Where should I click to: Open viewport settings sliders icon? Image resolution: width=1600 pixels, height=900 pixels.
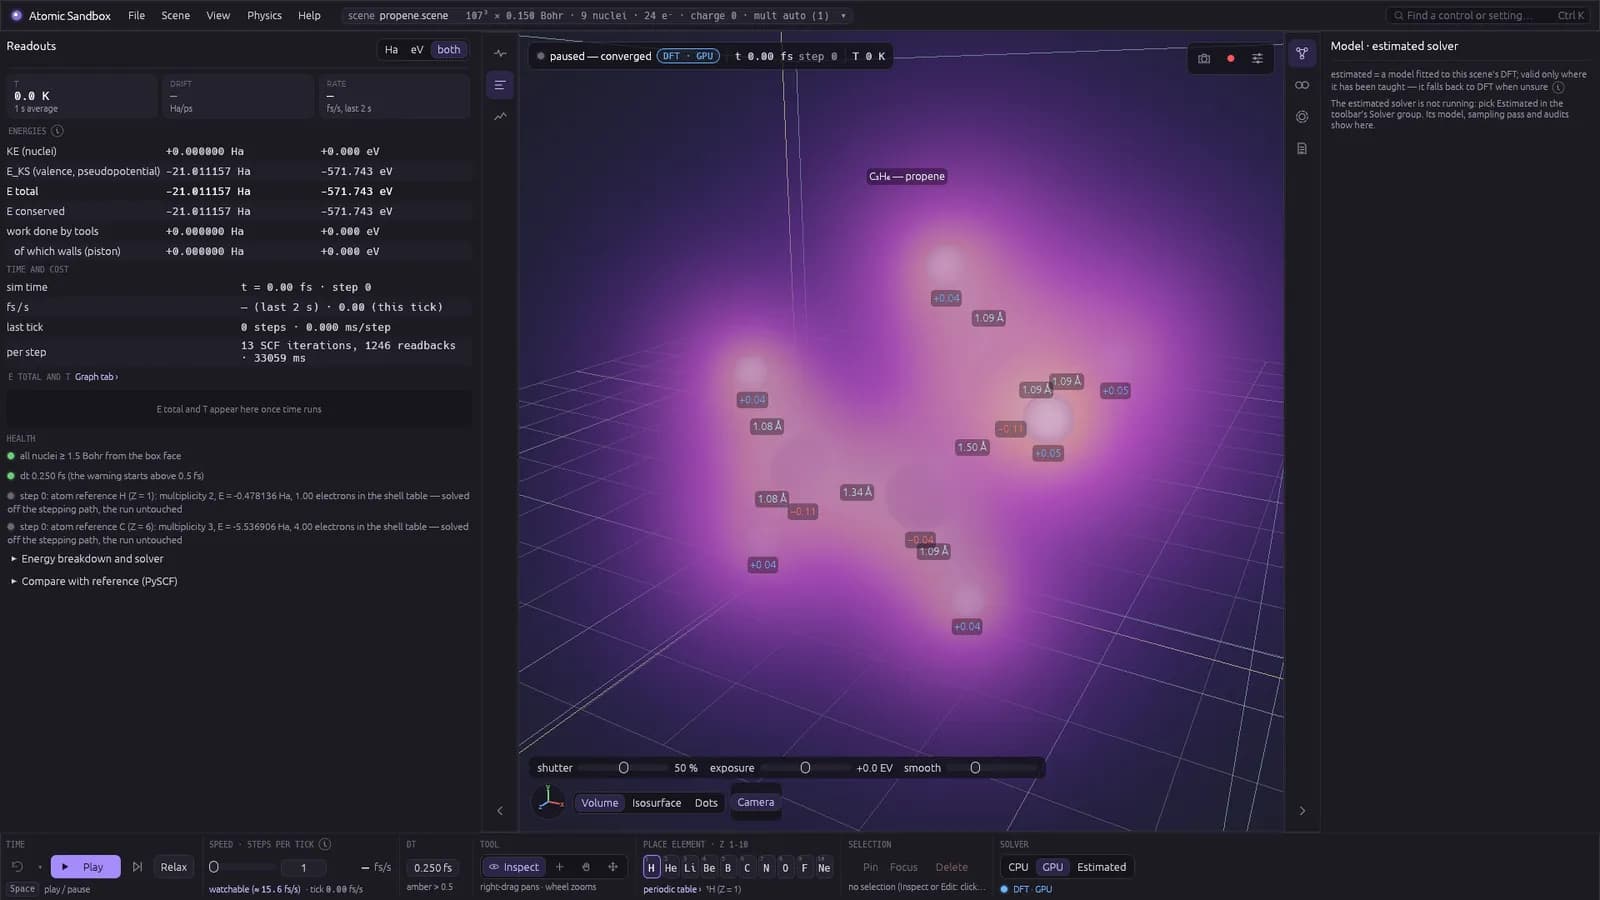click(x=1257, y=58)
